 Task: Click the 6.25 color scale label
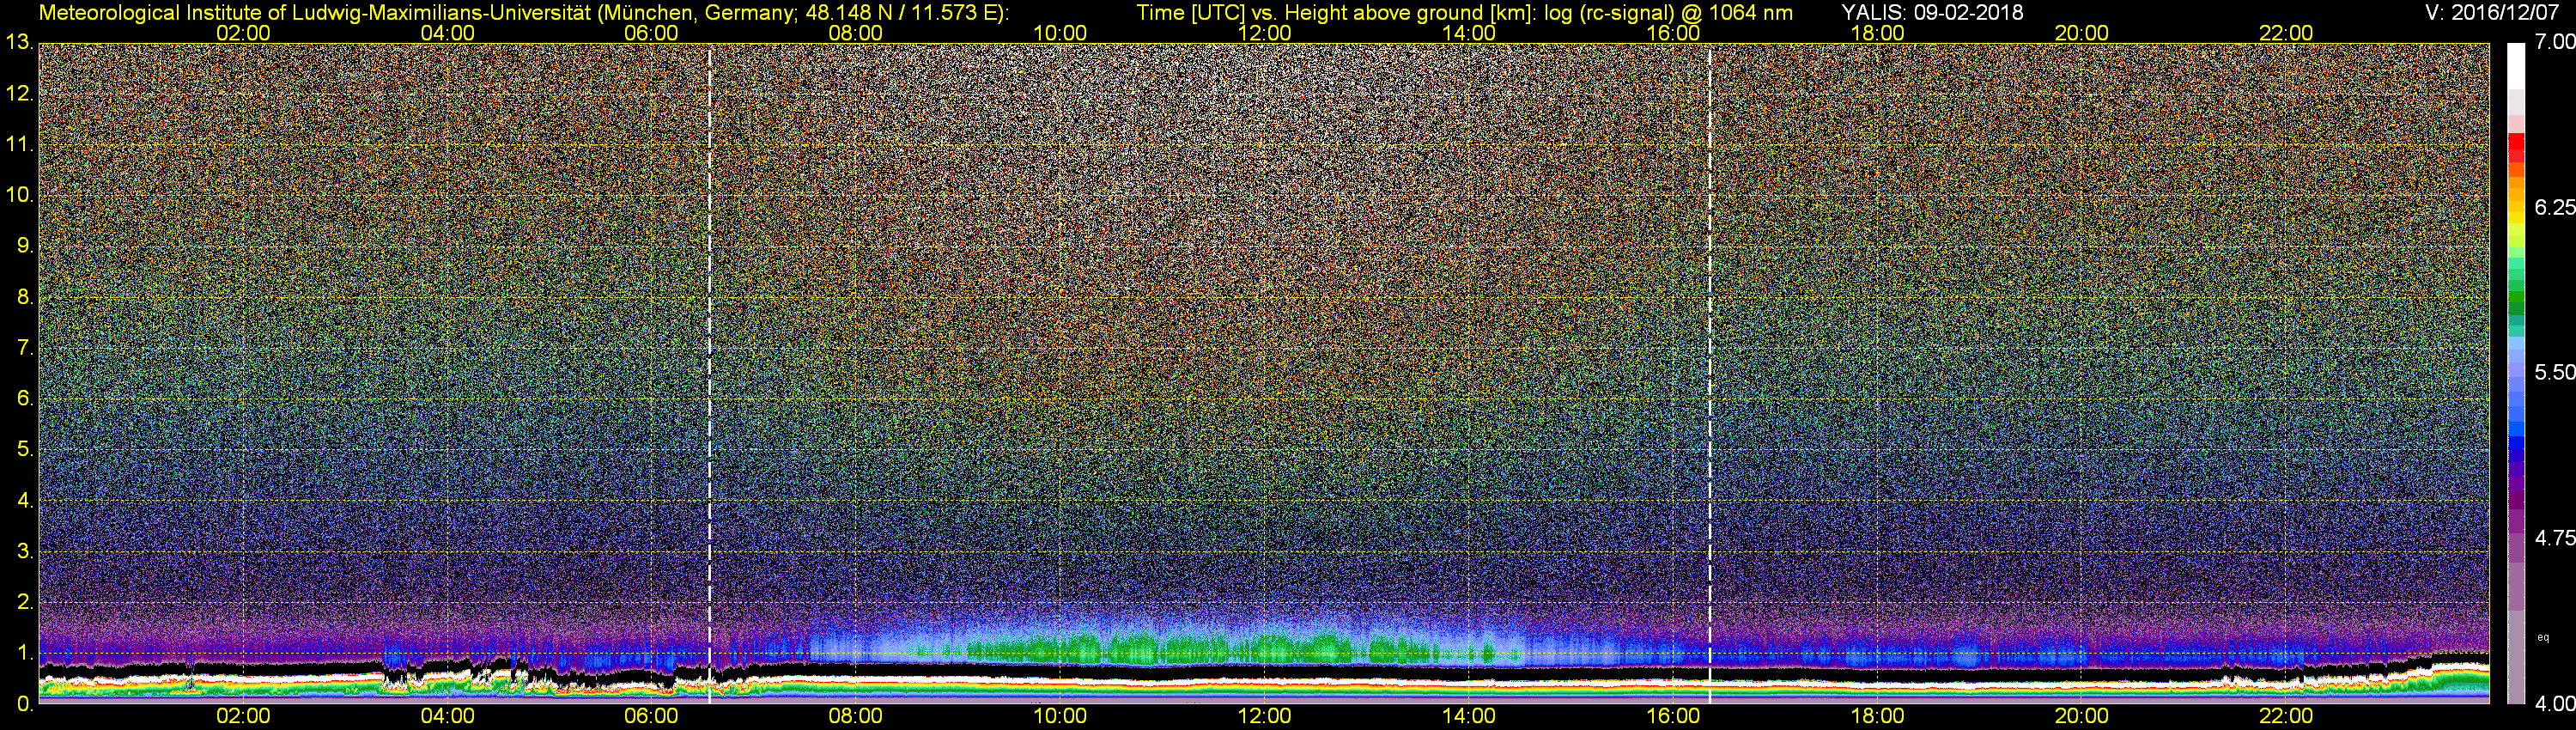tap(2554, 207)
